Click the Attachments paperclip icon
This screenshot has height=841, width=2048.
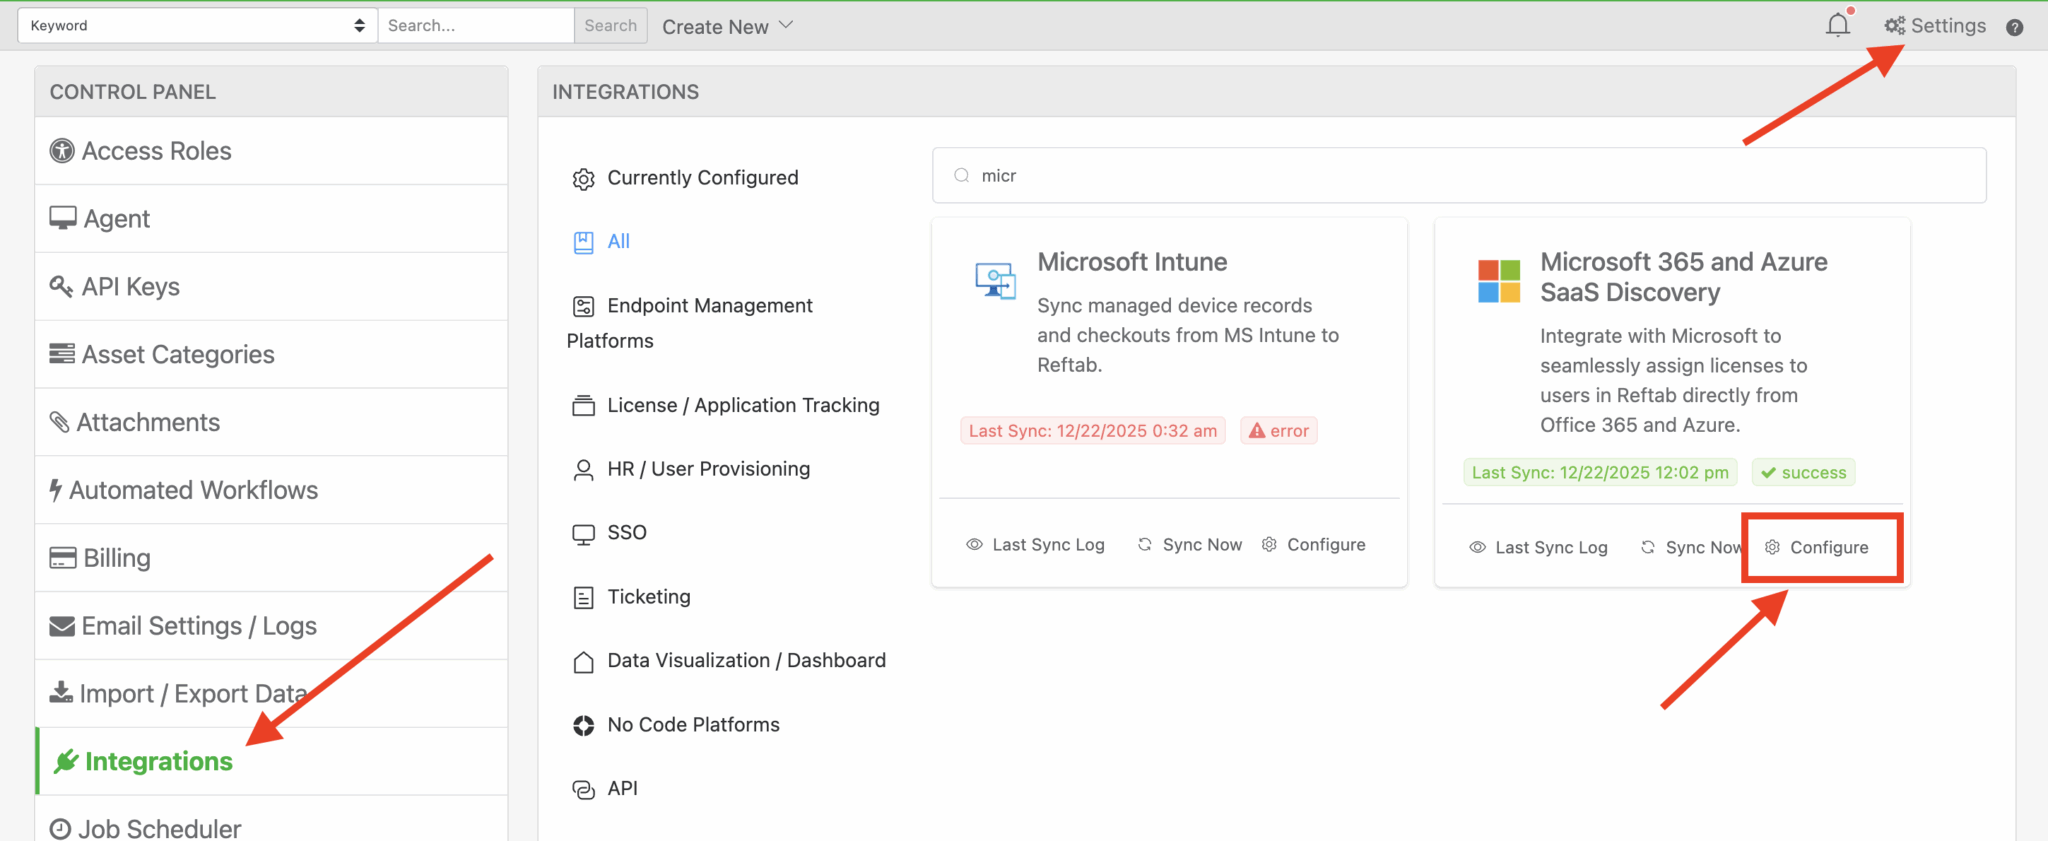point(60,422)
